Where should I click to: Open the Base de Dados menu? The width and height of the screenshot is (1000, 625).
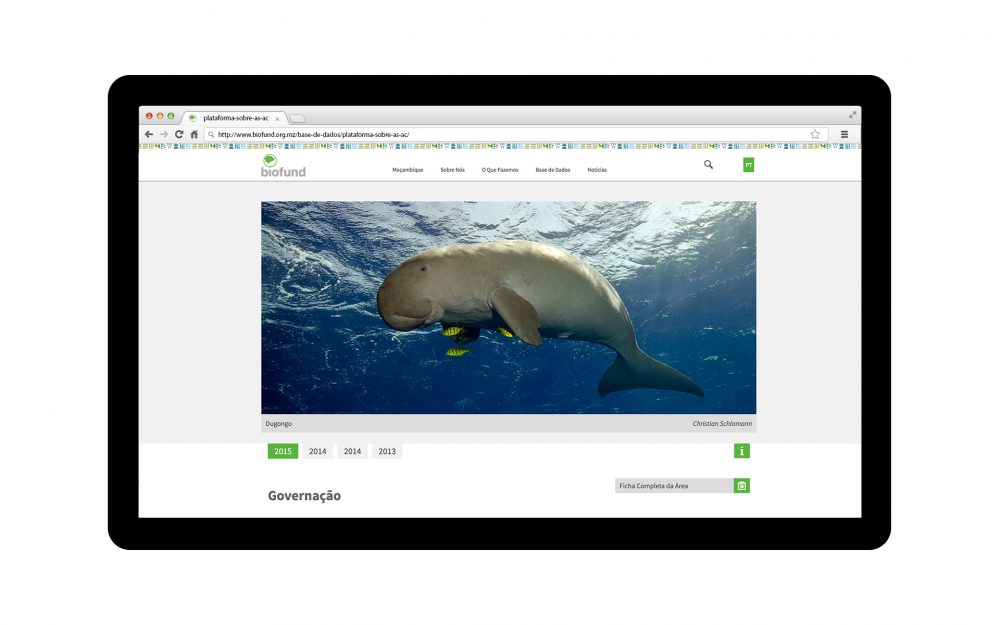coord(555,170)
